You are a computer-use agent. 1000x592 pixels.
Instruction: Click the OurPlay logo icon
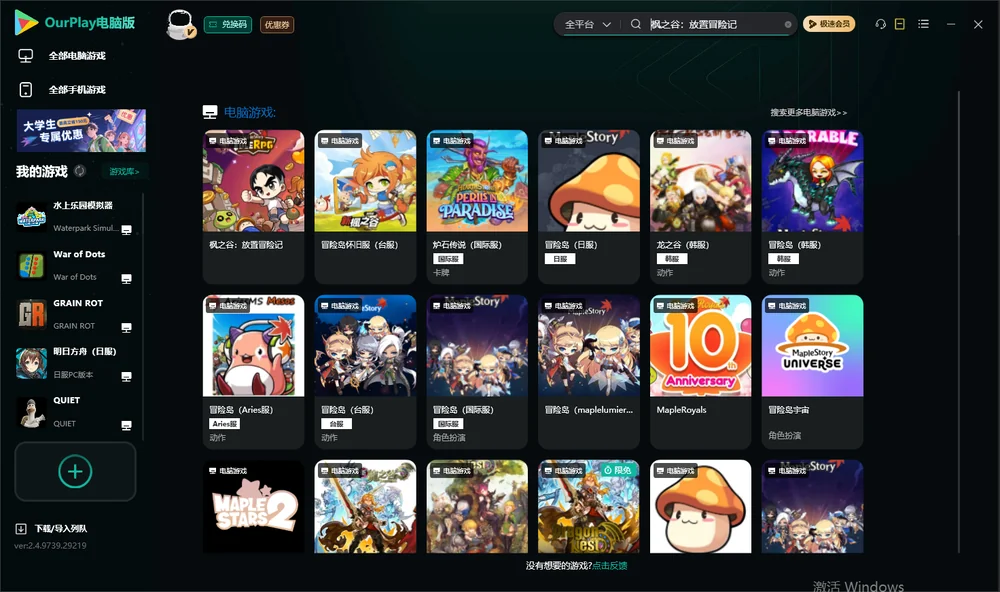pyautogui.click(x=26, y=23)
